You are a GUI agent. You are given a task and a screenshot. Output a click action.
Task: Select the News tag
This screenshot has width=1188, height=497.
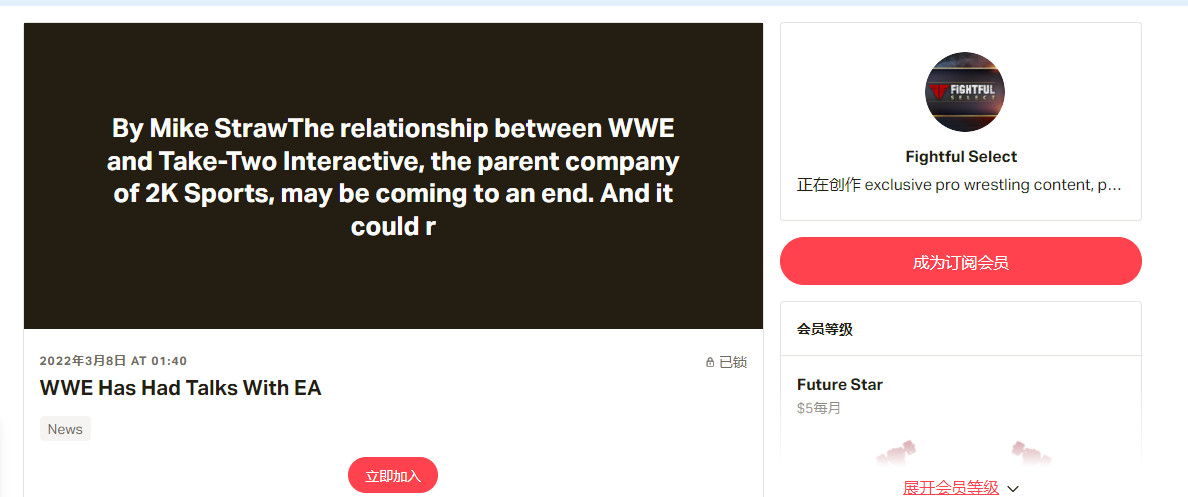pos(65,429)
